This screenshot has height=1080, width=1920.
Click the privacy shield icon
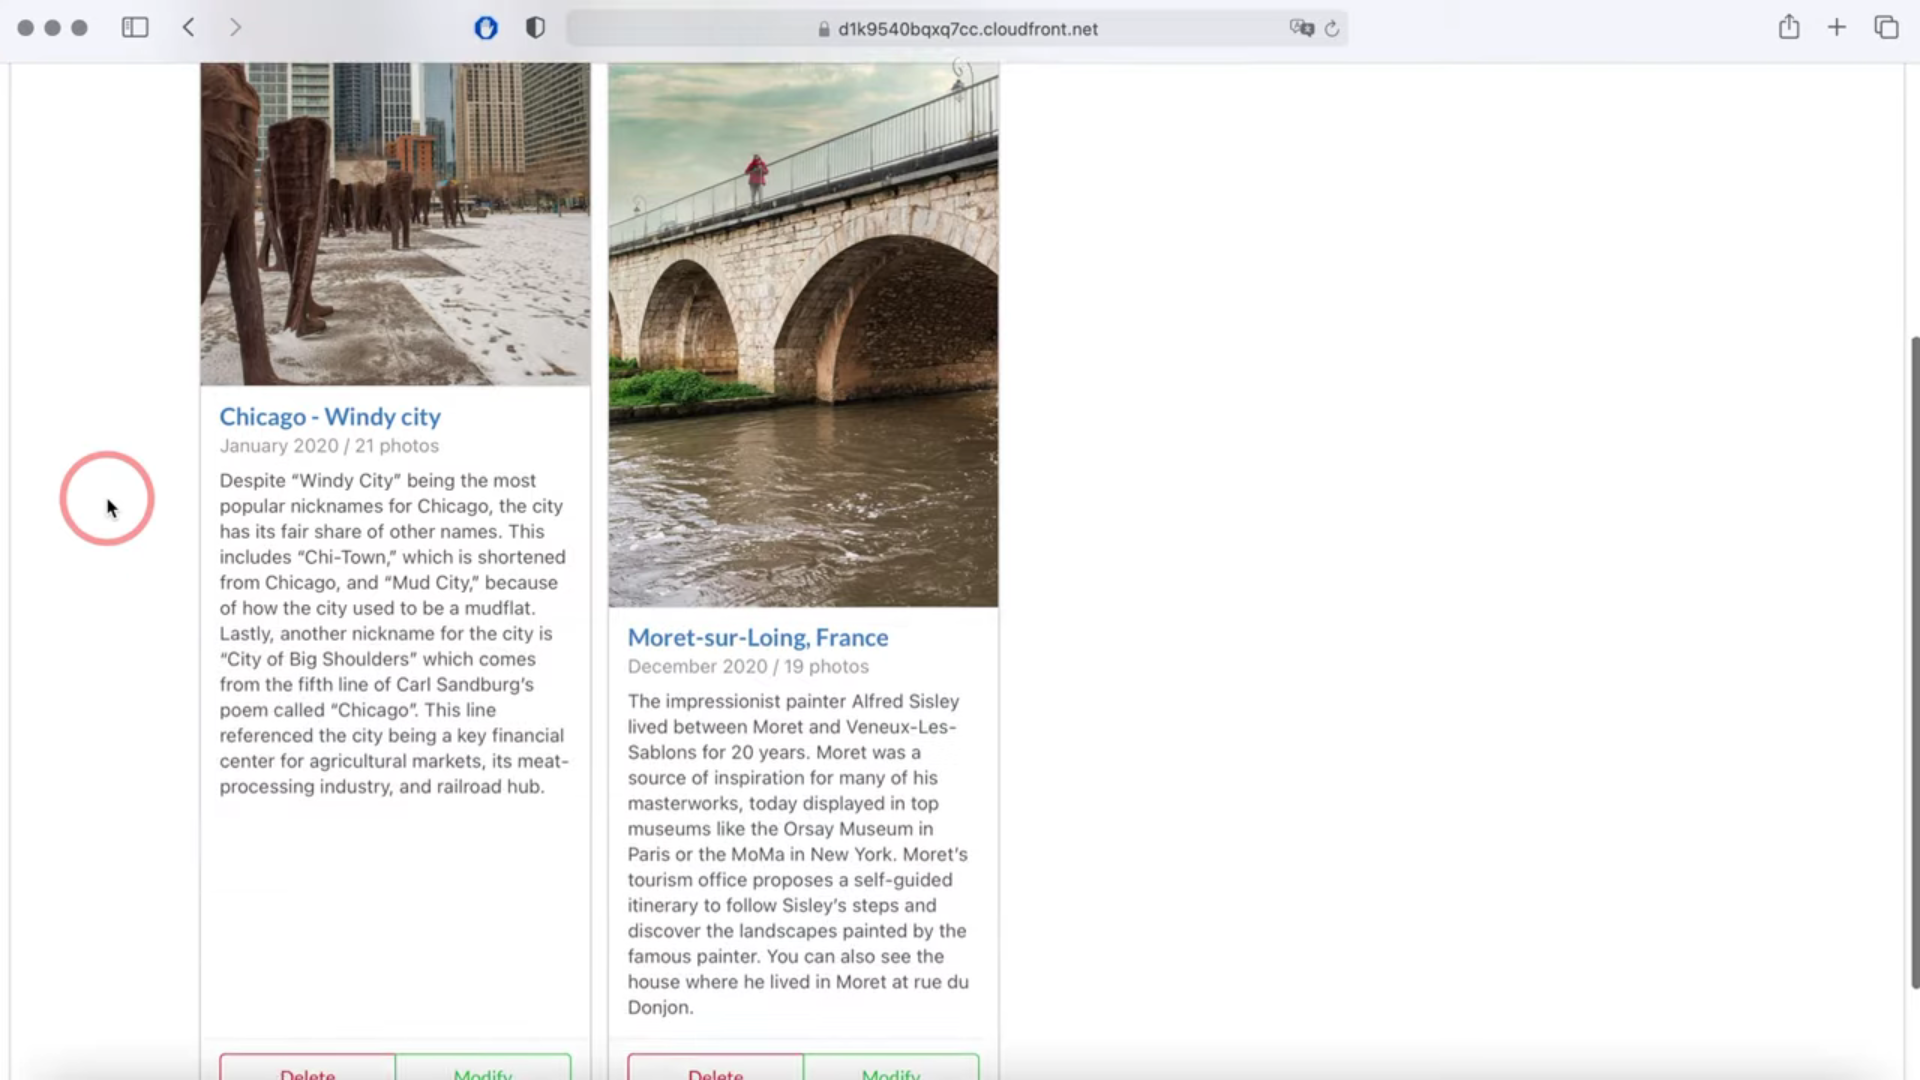coord(536,28)
